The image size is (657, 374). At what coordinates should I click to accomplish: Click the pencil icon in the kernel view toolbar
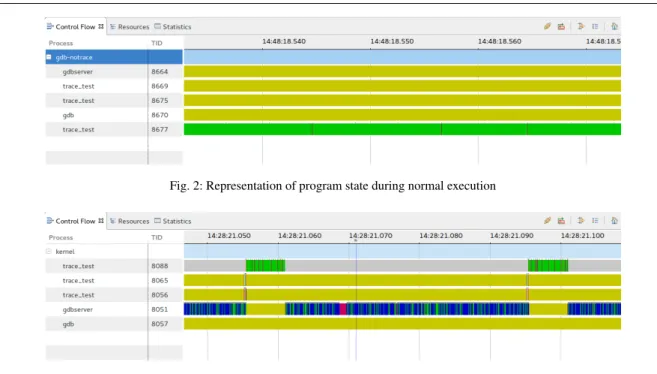tap(547, 221)
